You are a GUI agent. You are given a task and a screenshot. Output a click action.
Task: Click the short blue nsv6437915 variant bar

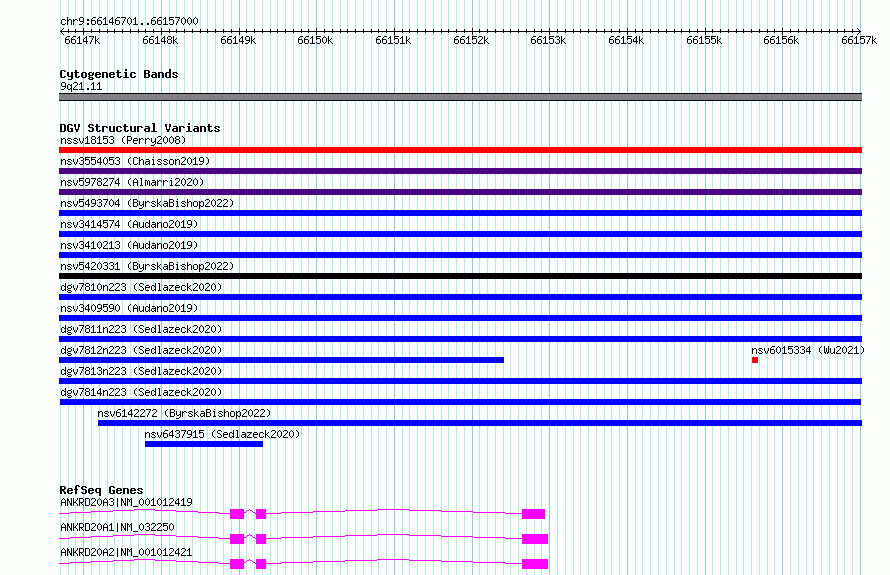point(204,444)
